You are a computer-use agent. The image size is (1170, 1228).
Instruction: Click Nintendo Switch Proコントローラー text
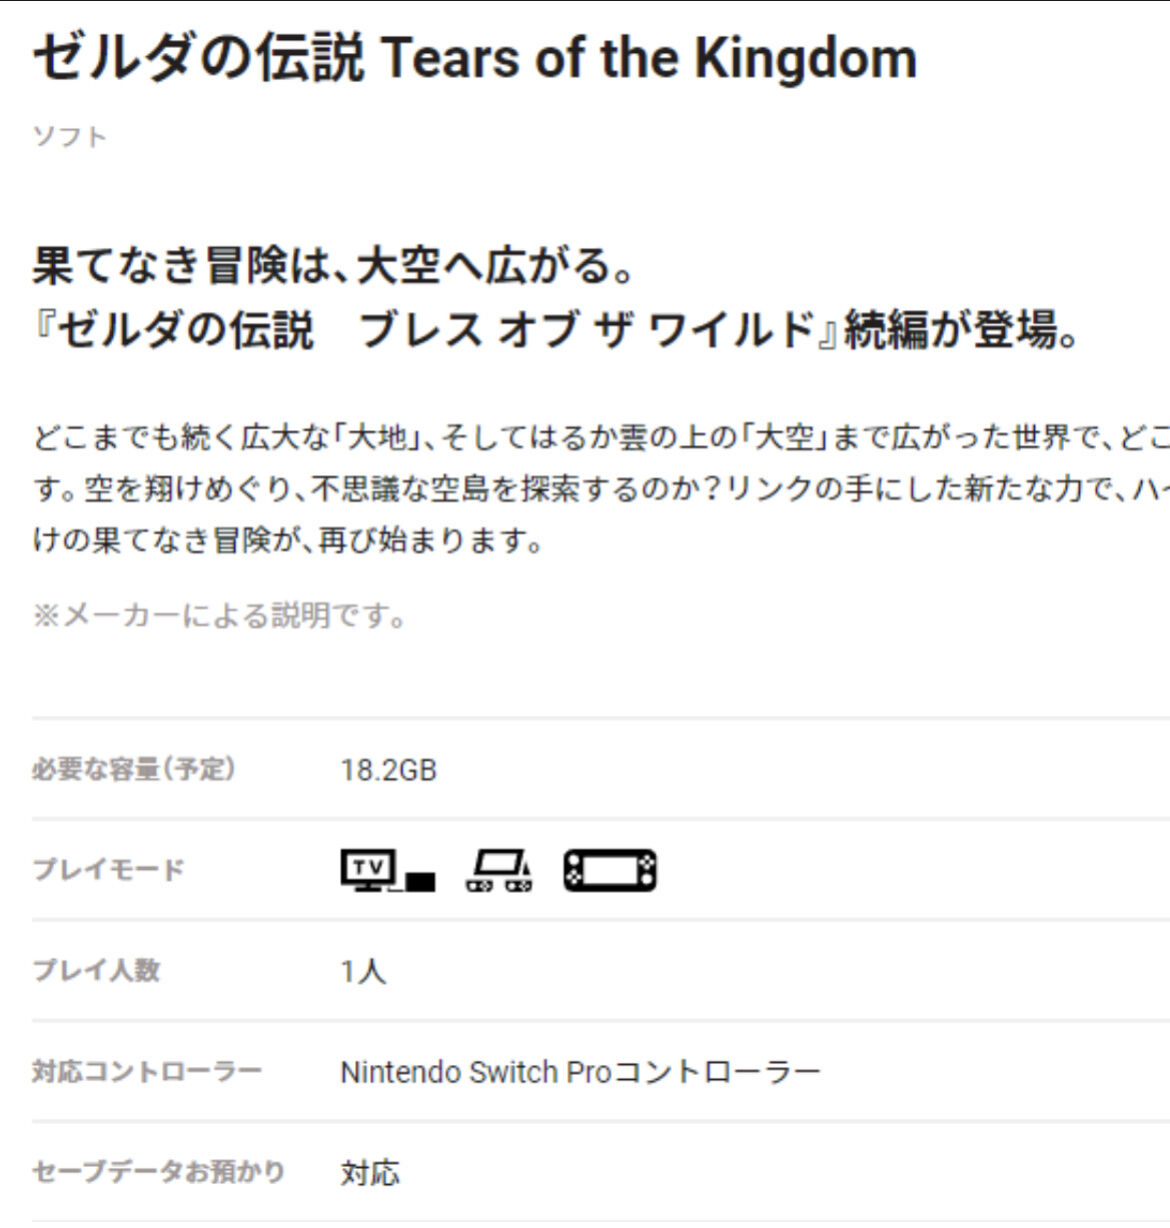(580, 1072)
